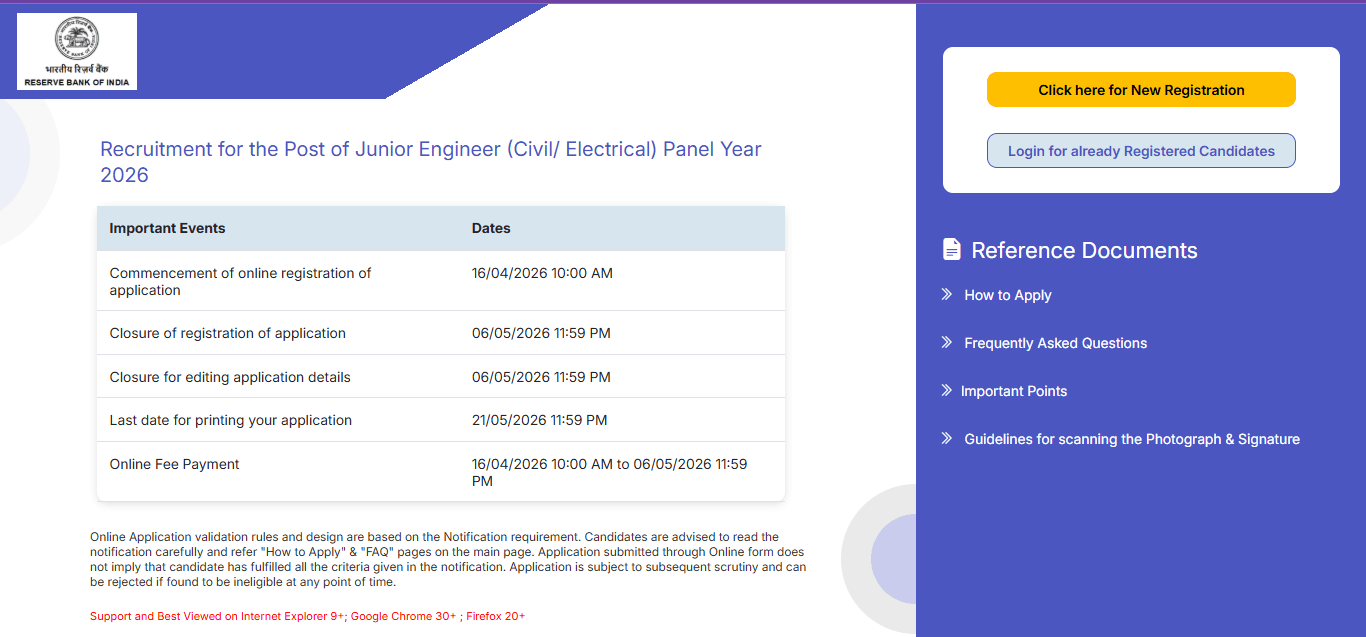Click here for New Registration
The height and width of the screenshot is (637, 1366).
1140,89
